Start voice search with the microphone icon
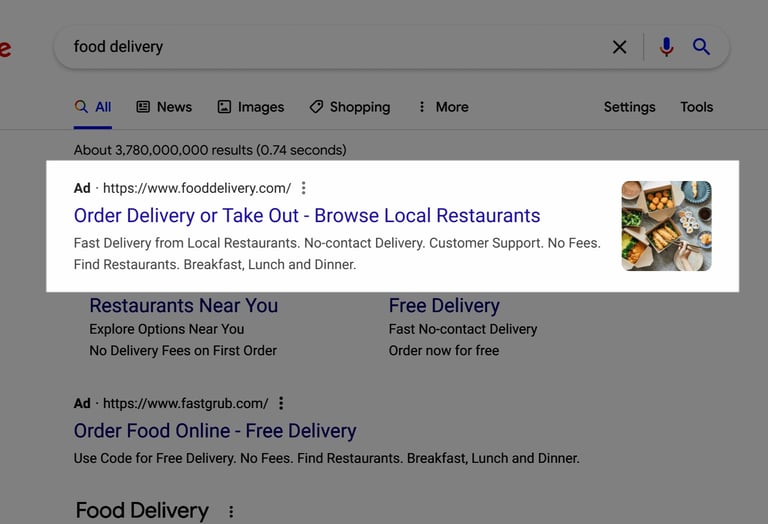 click(666, 47)
